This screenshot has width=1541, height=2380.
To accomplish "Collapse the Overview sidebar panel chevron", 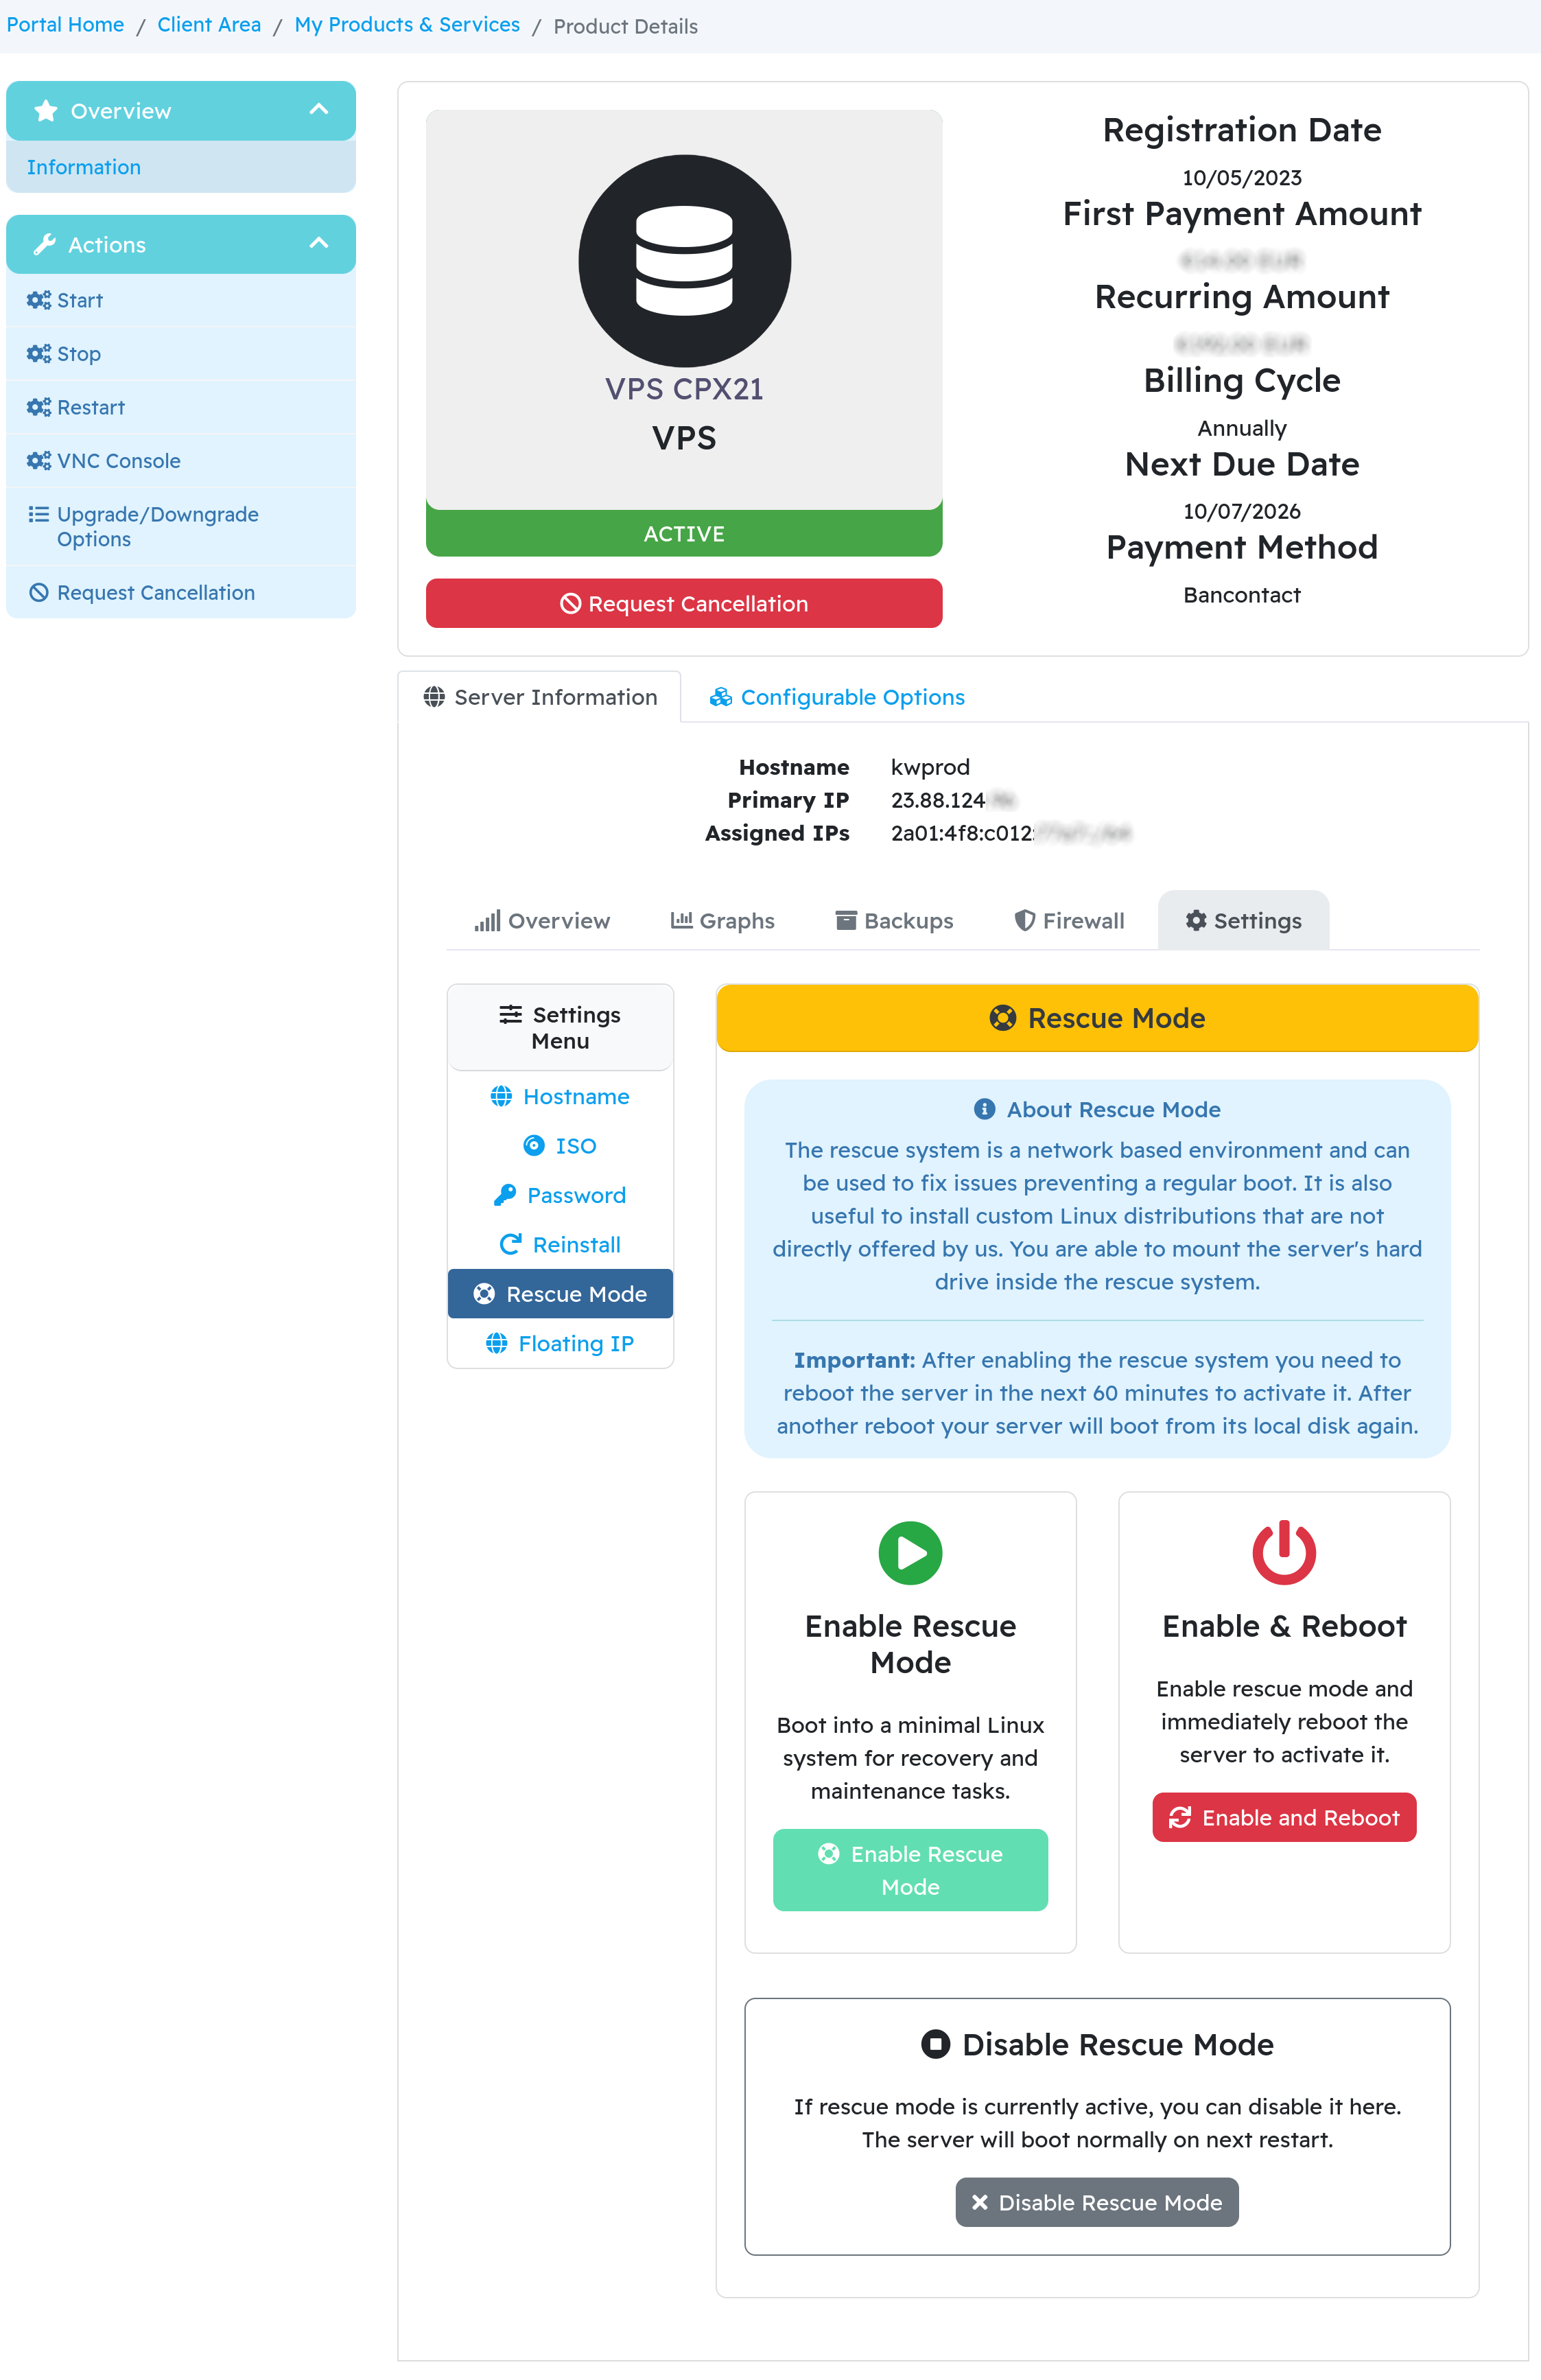I will tap(319, 109).
